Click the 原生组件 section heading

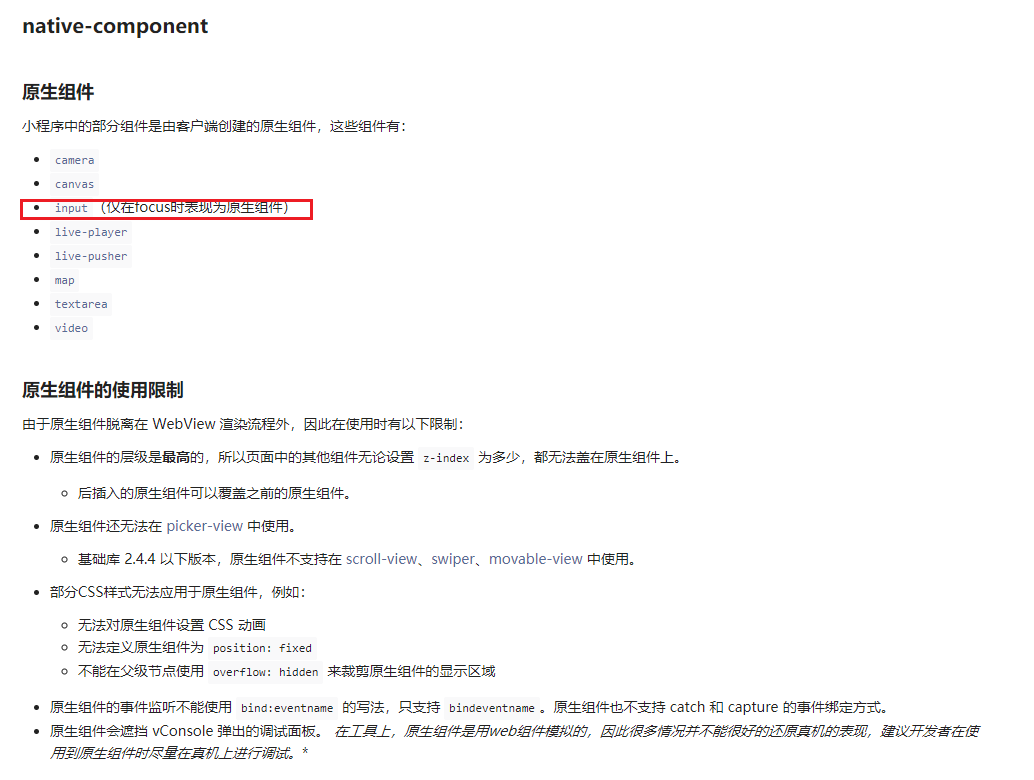58,92
